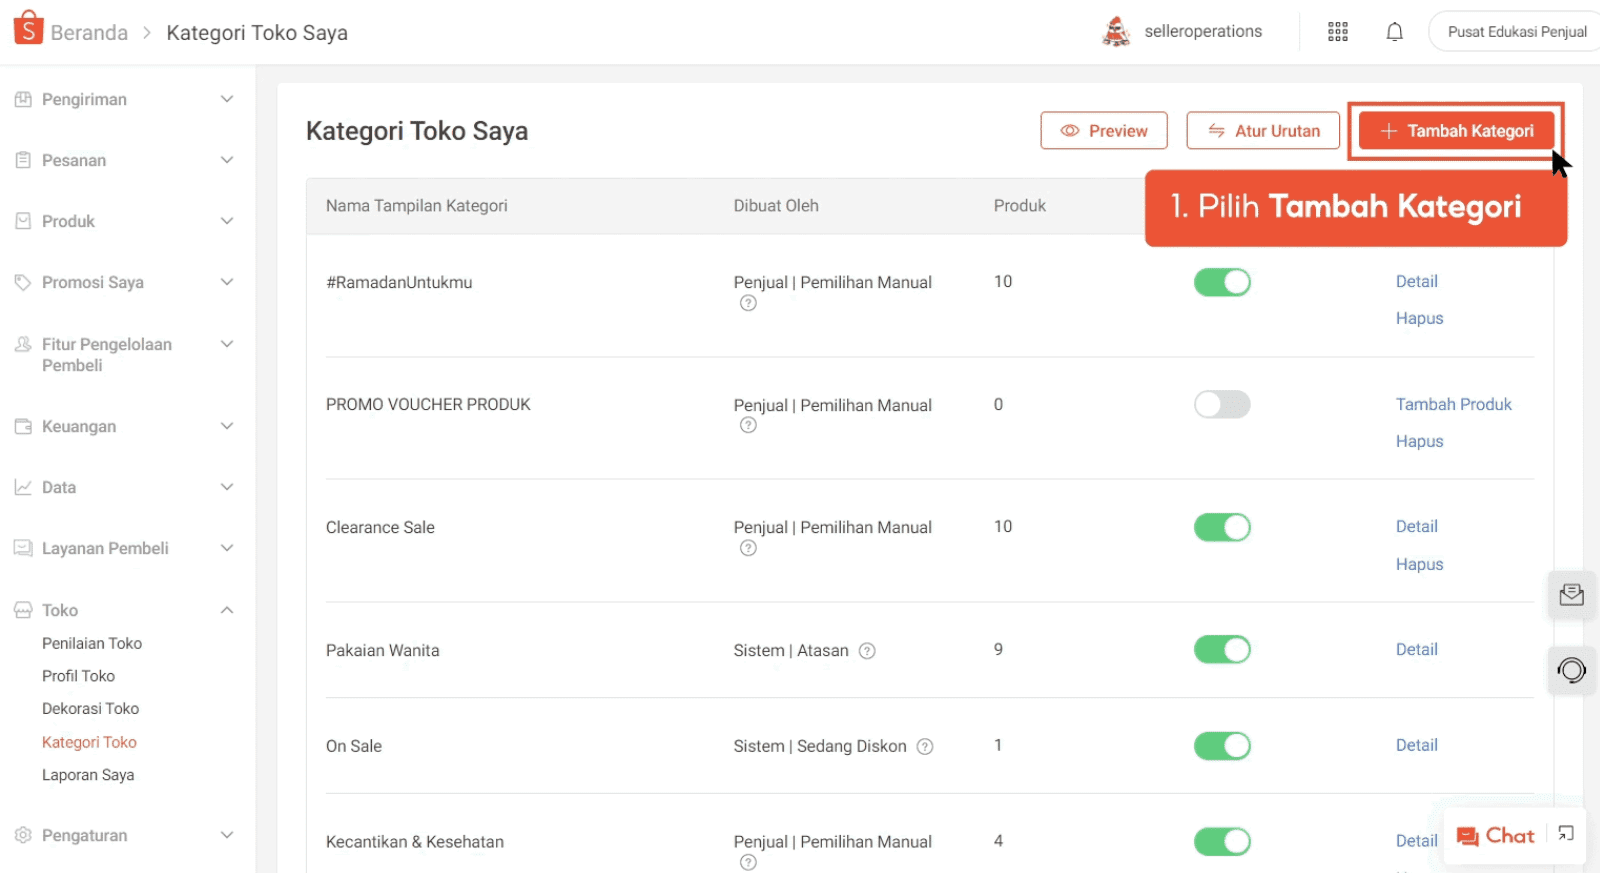Click the selleroperations username
The width and height of the screenshot is (1600, 873).
click(1203, 32)
